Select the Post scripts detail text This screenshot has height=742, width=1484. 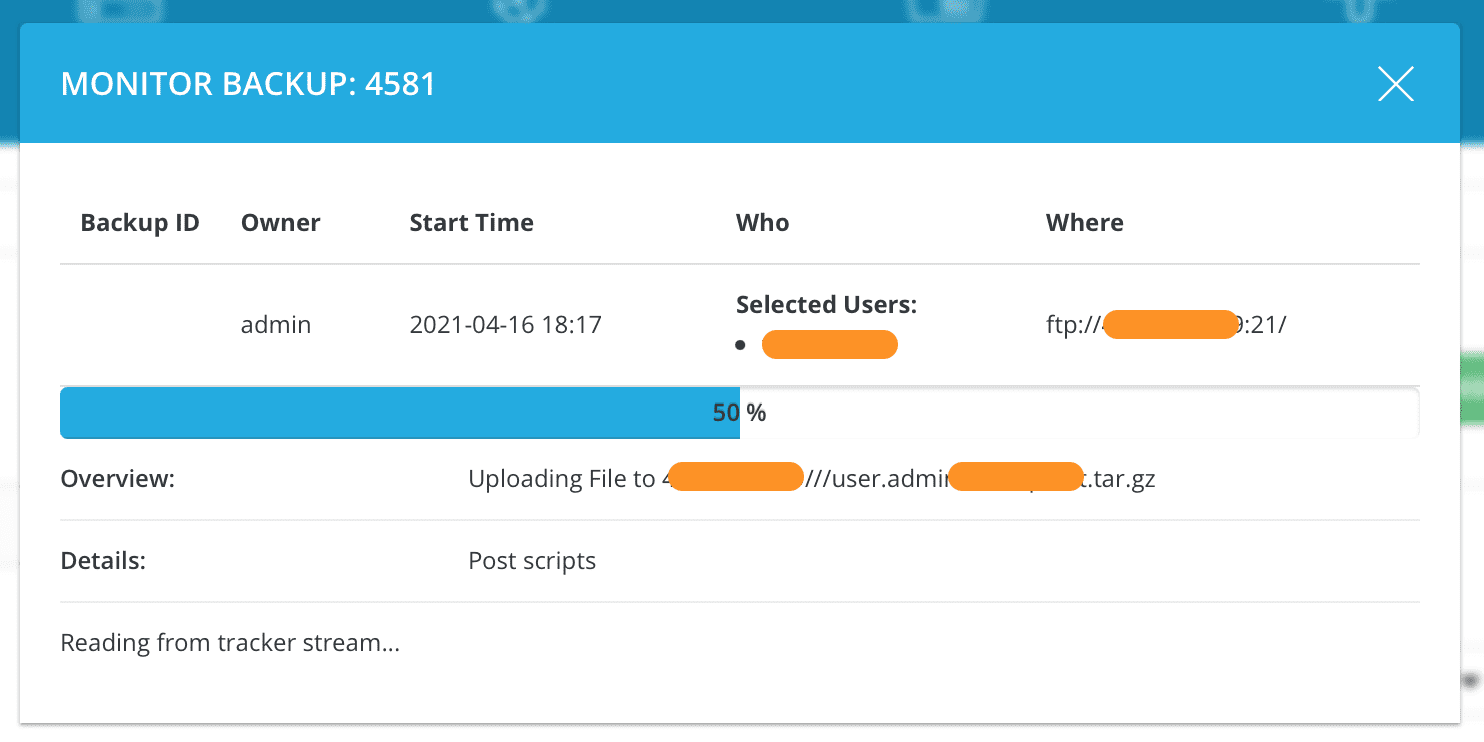(x=532, y=561)
